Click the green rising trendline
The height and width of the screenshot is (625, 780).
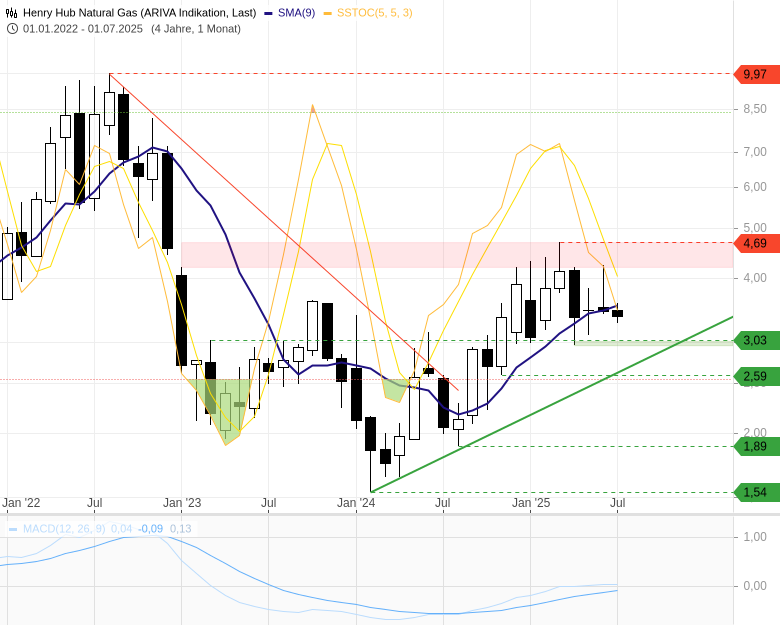pos(552,404)
